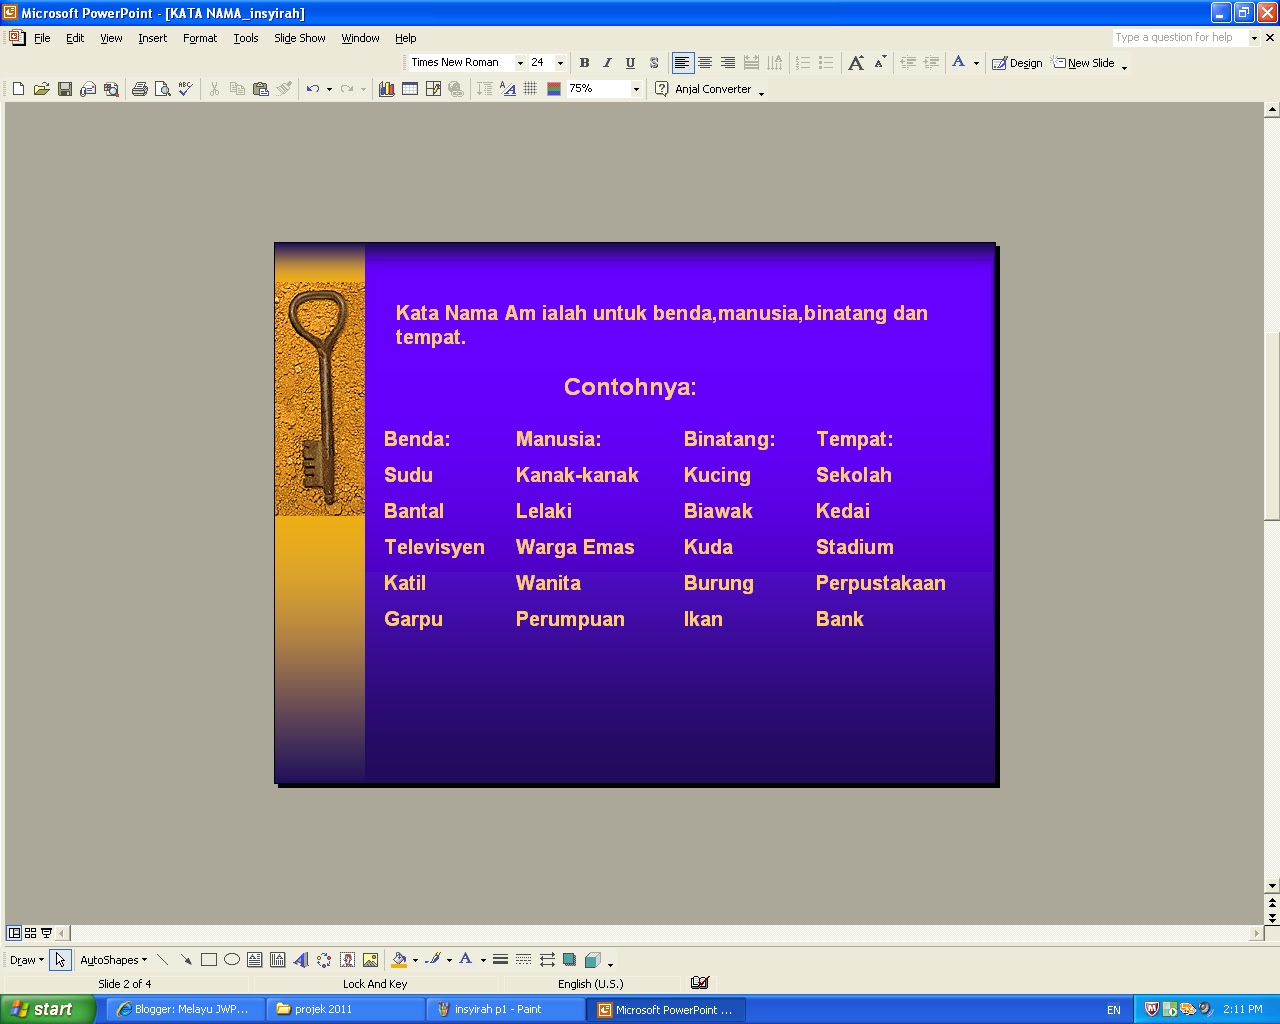The width and height of the screenshot is (1280, 1024).
Task: Click the Design button
Action: pos(1017,63)
